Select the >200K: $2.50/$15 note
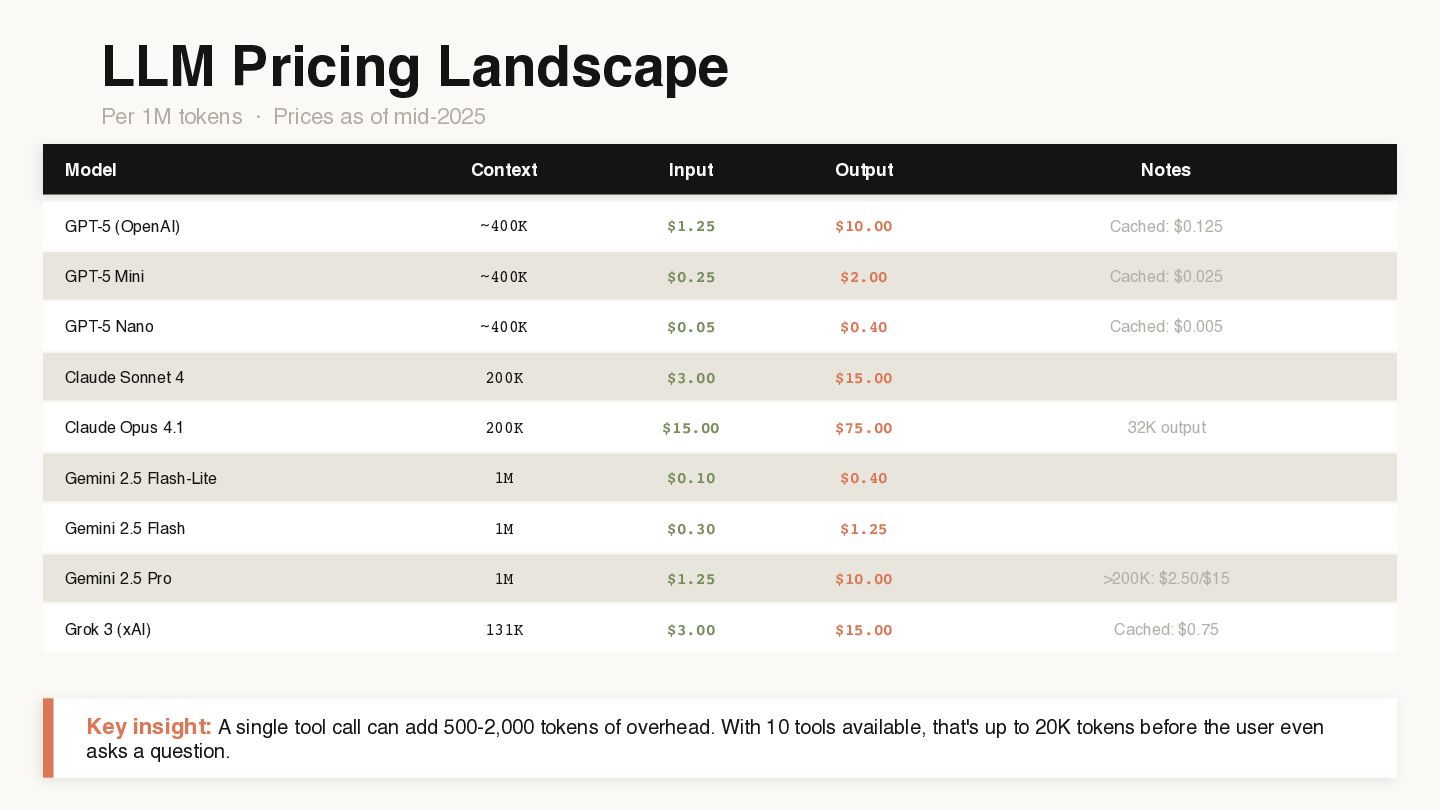Viewport: 1440px width, 810px height. (1166, 578)
